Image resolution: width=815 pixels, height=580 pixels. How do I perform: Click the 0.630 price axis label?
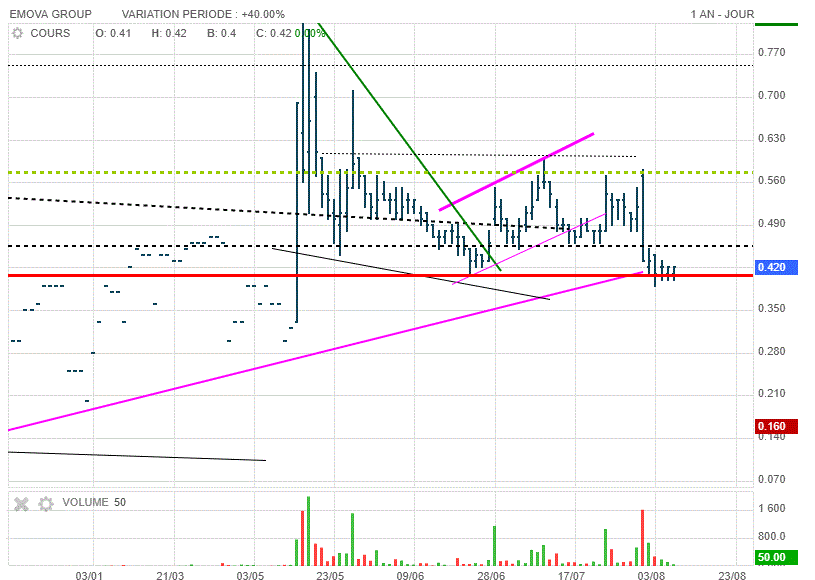[771, 138]
